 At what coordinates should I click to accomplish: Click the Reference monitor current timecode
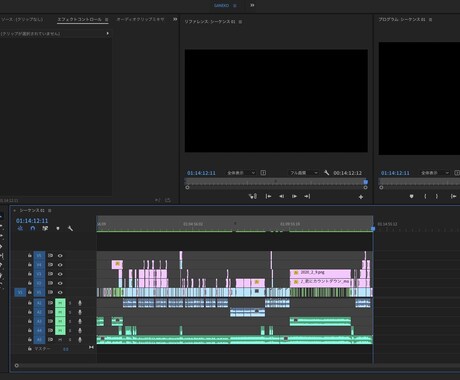[x=201, y=173]
